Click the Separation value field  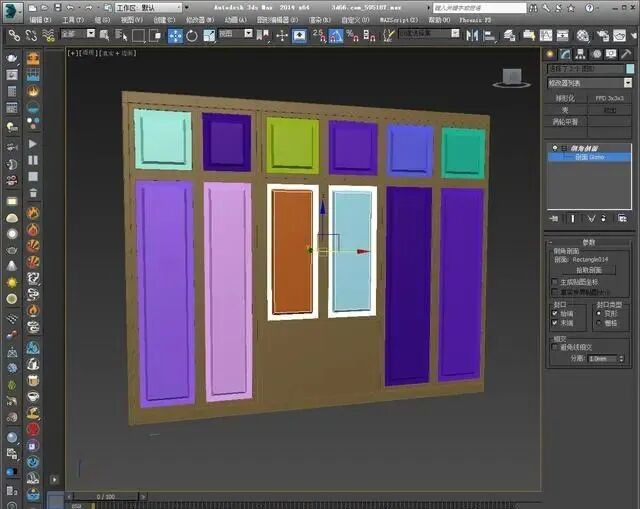(x=603, y=359)
